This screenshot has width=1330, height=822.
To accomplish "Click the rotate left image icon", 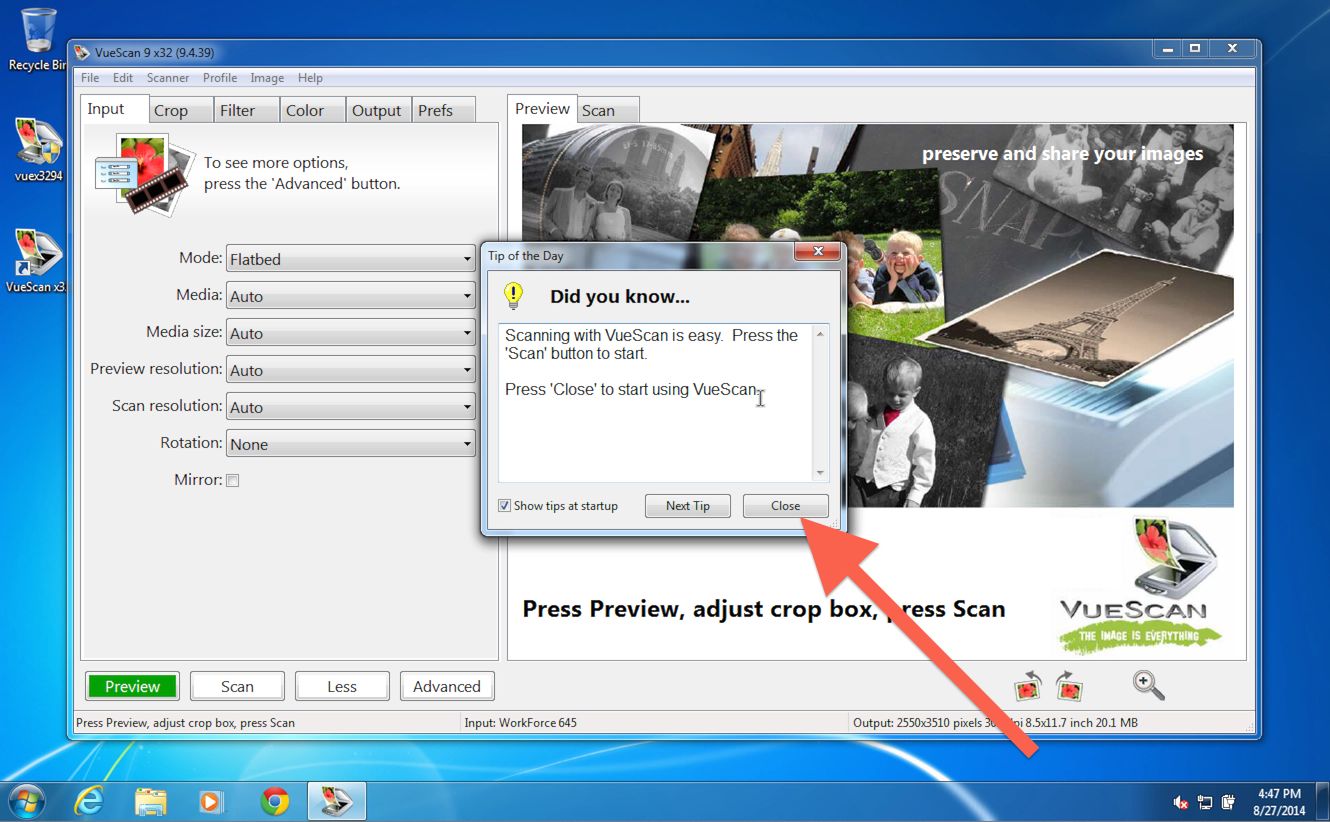I will click(1028, 686).
